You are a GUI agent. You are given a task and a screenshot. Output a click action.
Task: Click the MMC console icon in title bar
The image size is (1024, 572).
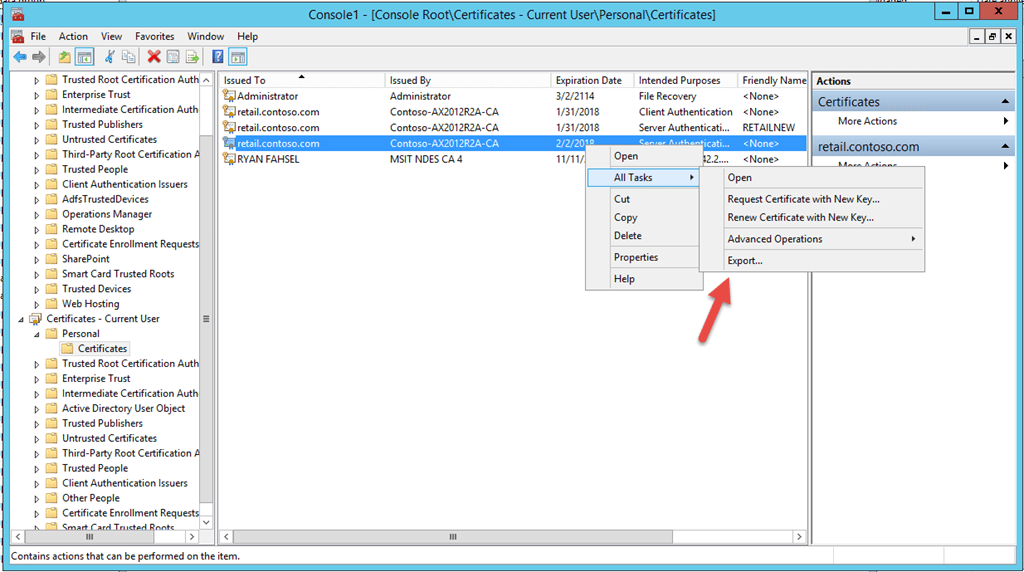tap(18, 14)
